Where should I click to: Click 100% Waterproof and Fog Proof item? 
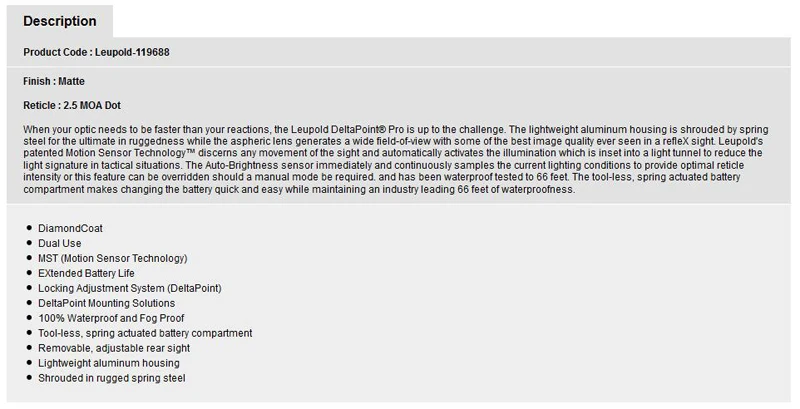pos(111,318)
